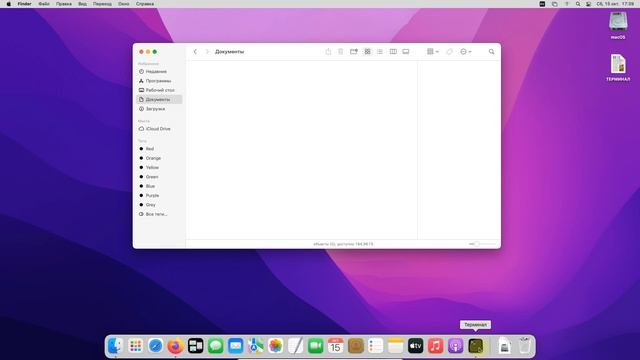Open the Group By dropdown in Finder toolbar

[x=433, y=52]
